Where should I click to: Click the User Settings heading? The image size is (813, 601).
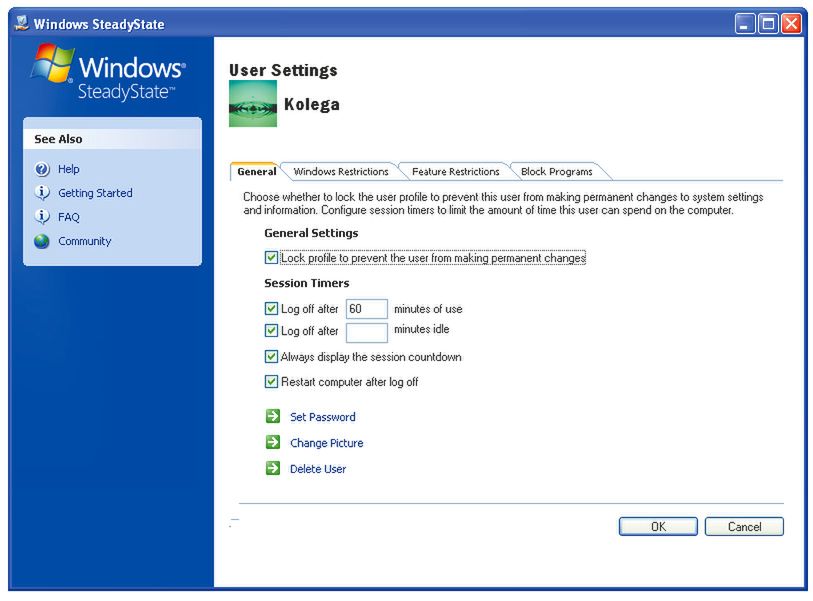[x=283, y=70]
